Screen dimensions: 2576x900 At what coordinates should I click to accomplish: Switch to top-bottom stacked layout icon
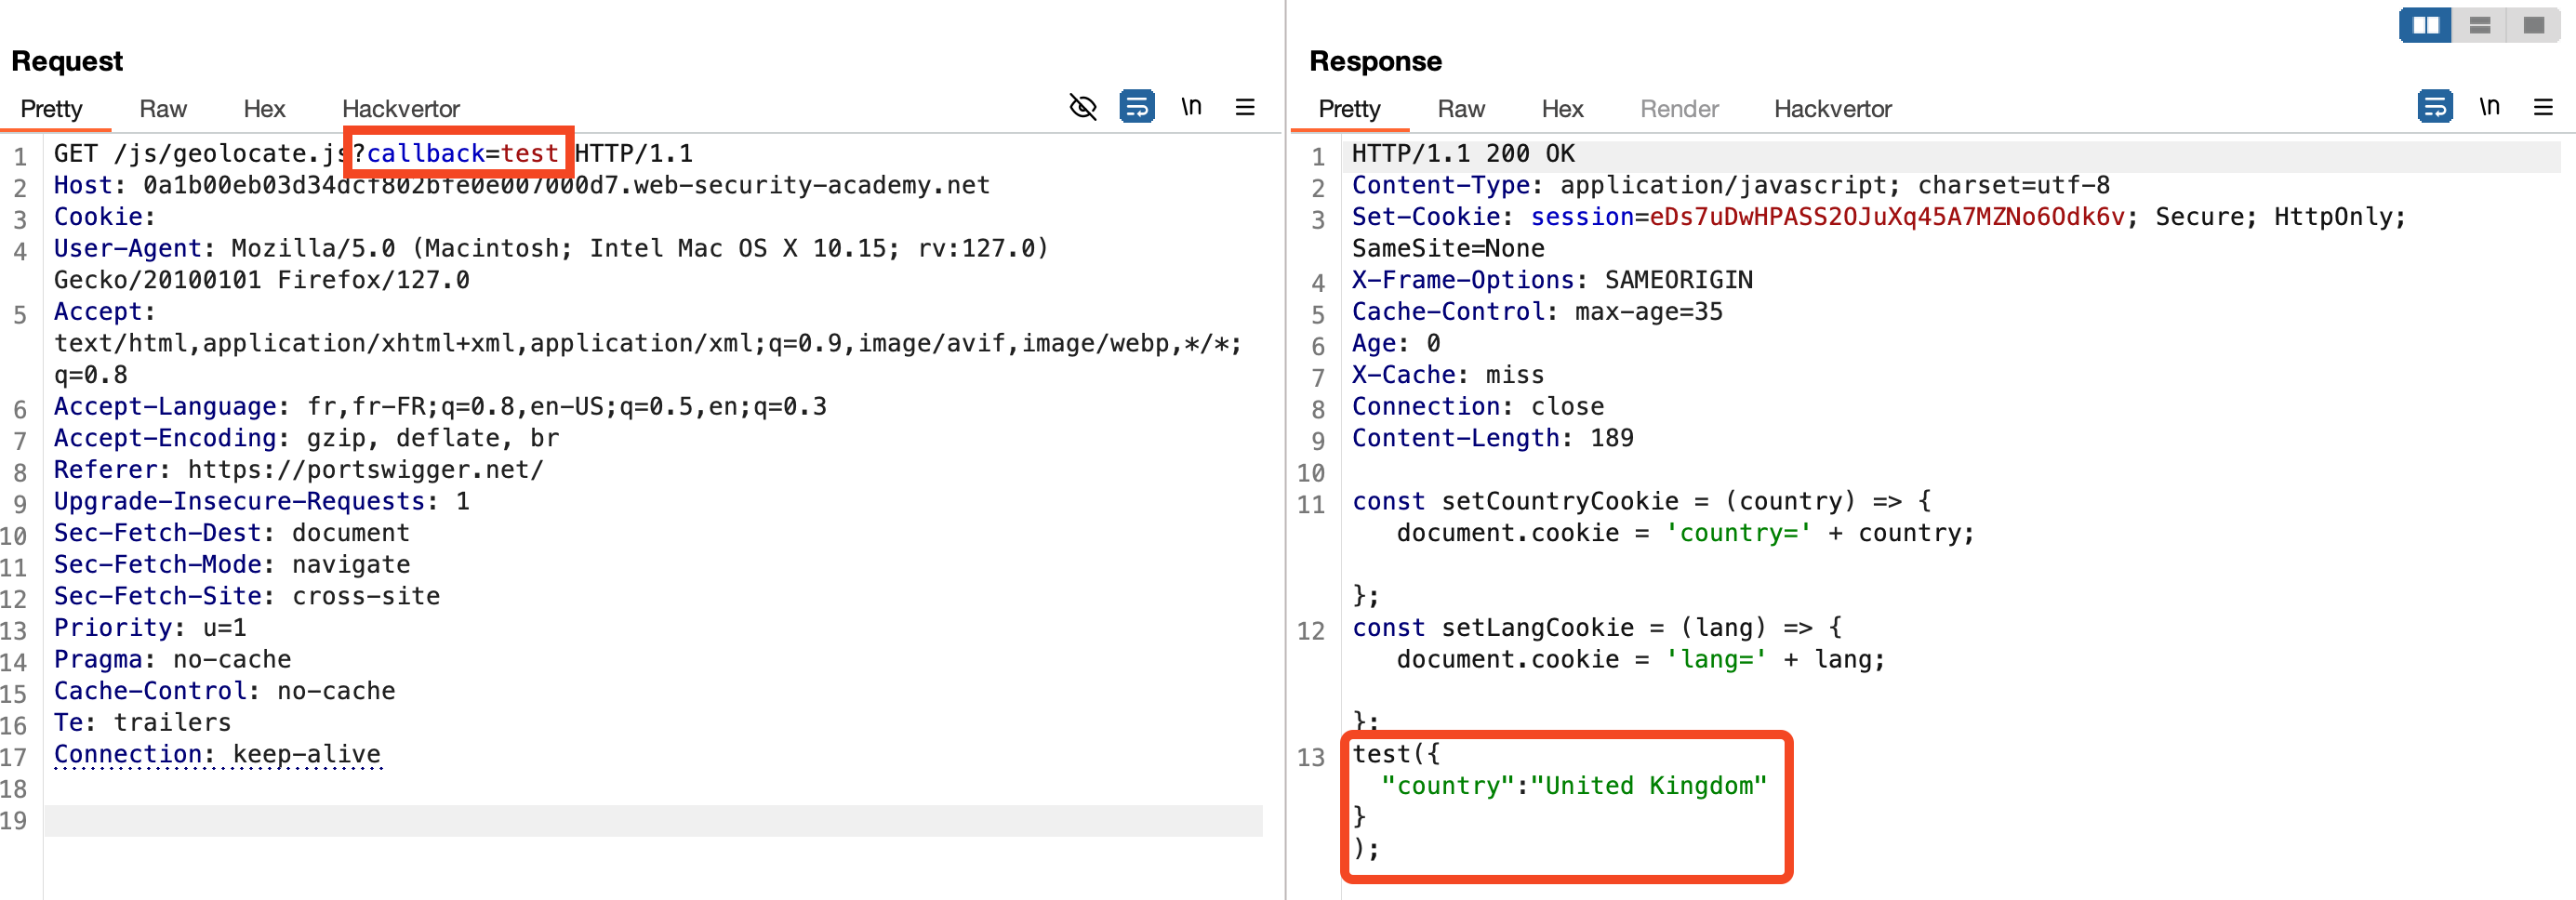[x=2479, y=25]
